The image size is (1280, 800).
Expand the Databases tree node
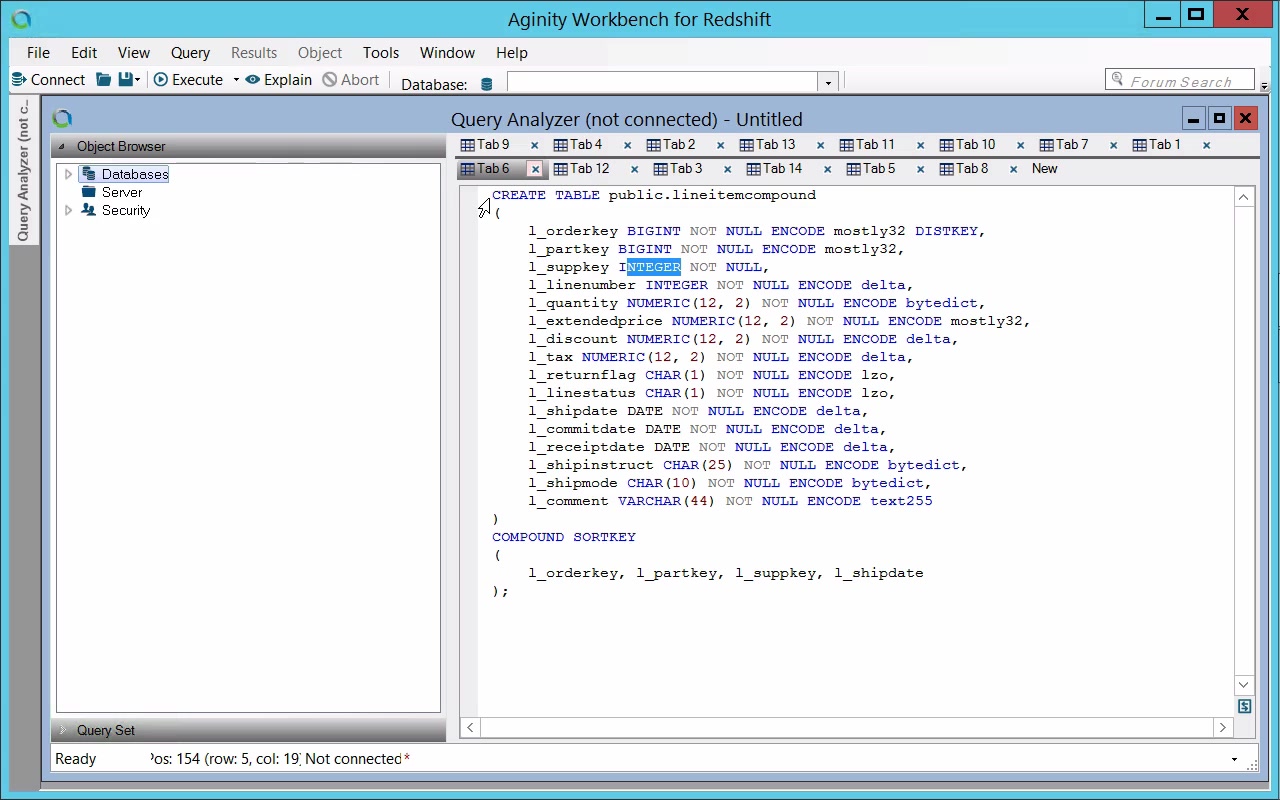coord(68,174)
